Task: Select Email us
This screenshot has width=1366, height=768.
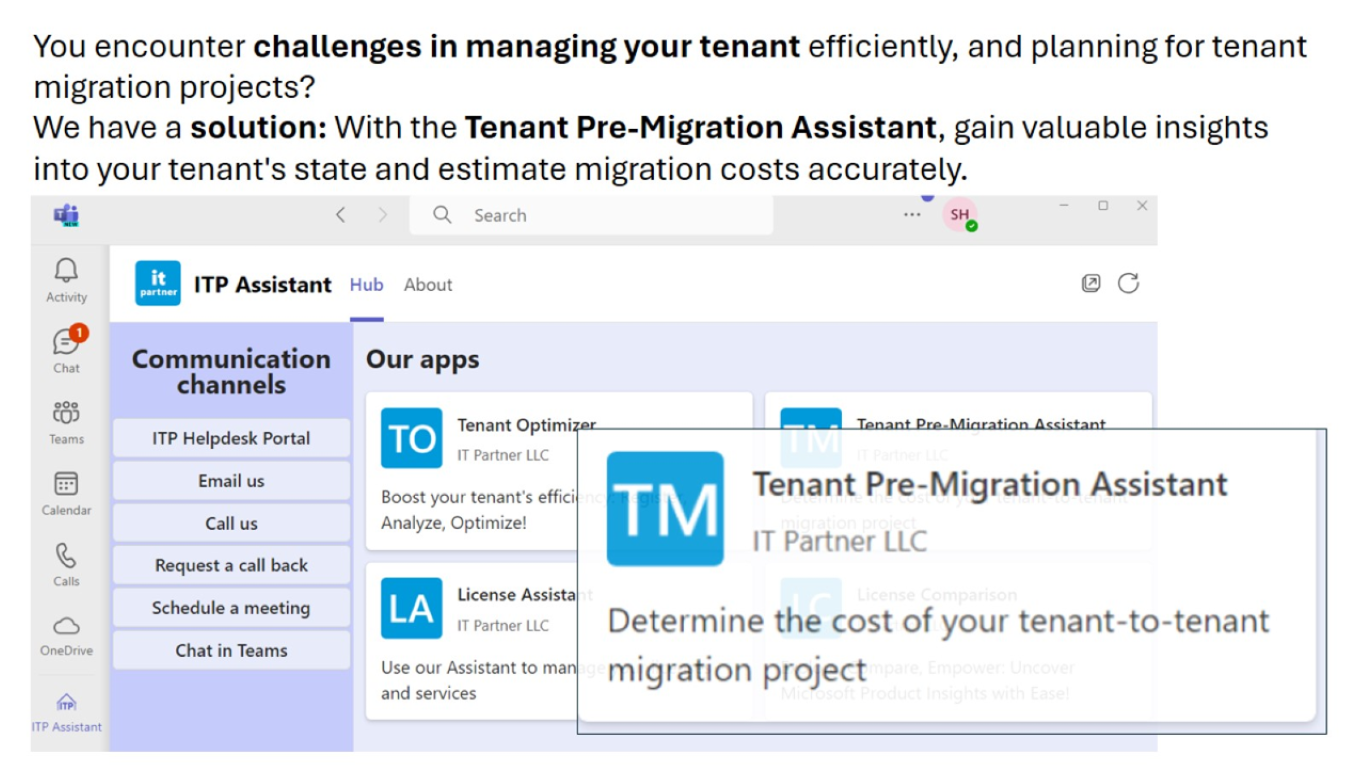Action: click(231, 481)
